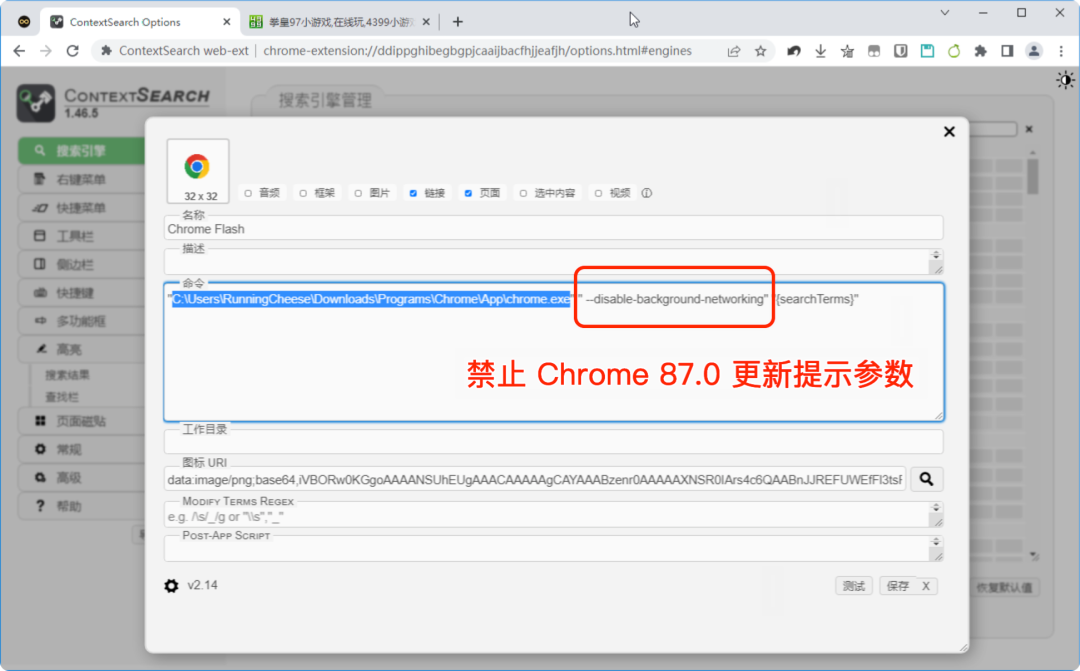Open Chrome extensions puzzle icon
This screenshot has height=671, width=1080.
(x=980, y=50)
